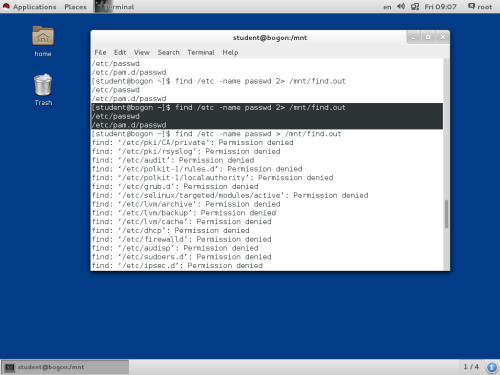
Task: Click the '/etc/lvm/backup' line
Action: pyautogui.click(x=184, y=213)
